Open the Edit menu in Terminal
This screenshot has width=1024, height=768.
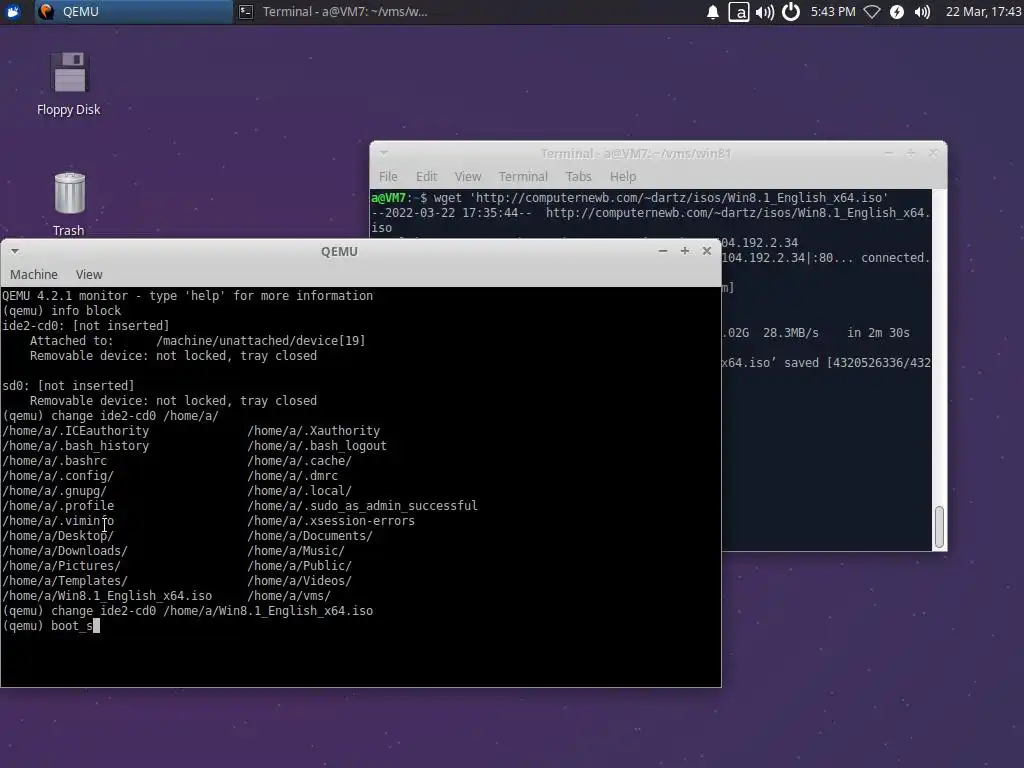[x=426, y=176]
